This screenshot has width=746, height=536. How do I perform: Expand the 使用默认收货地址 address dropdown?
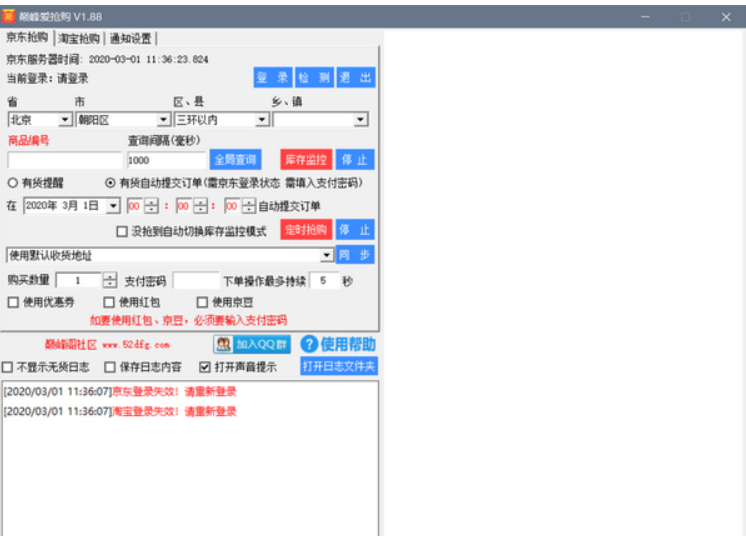click(x=326, y=255)
